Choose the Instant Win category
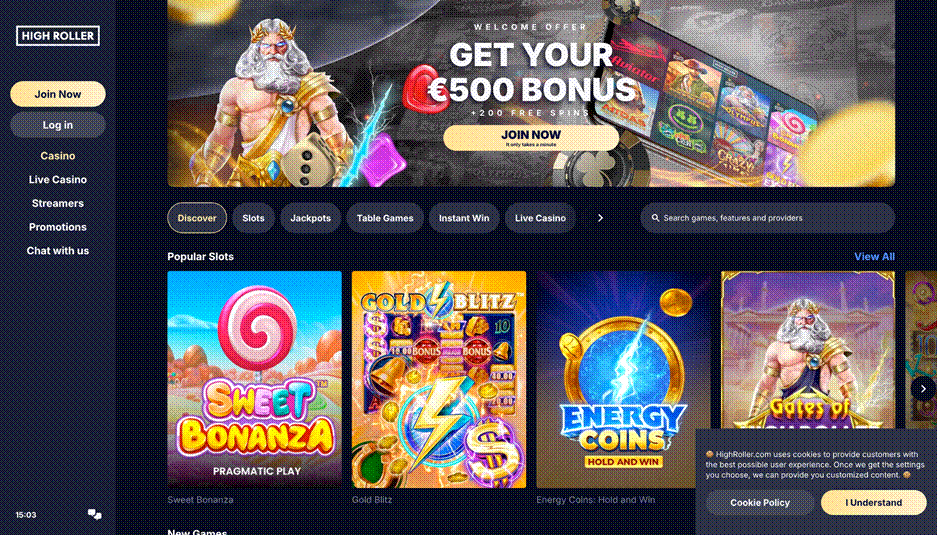The height and width of the screenshot is (535, 937). pos(464,218)
